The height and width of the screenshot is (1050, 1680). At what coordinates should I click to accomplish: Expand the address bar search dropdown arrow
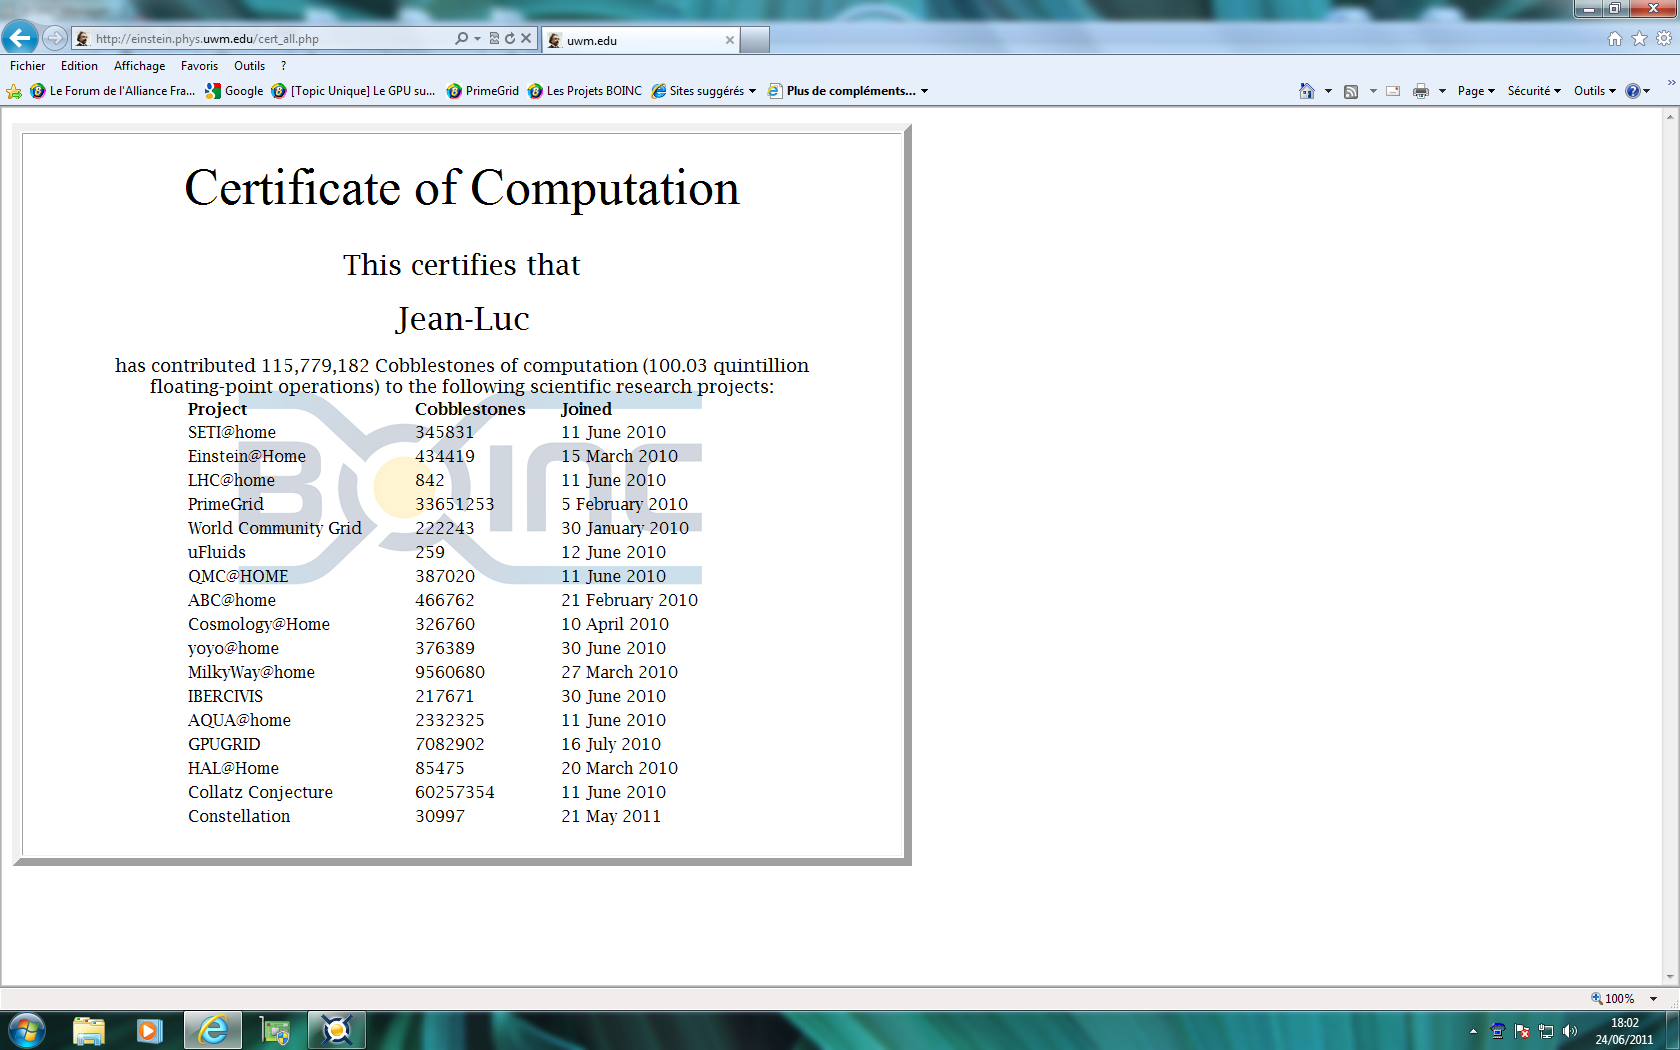[477, 38]
